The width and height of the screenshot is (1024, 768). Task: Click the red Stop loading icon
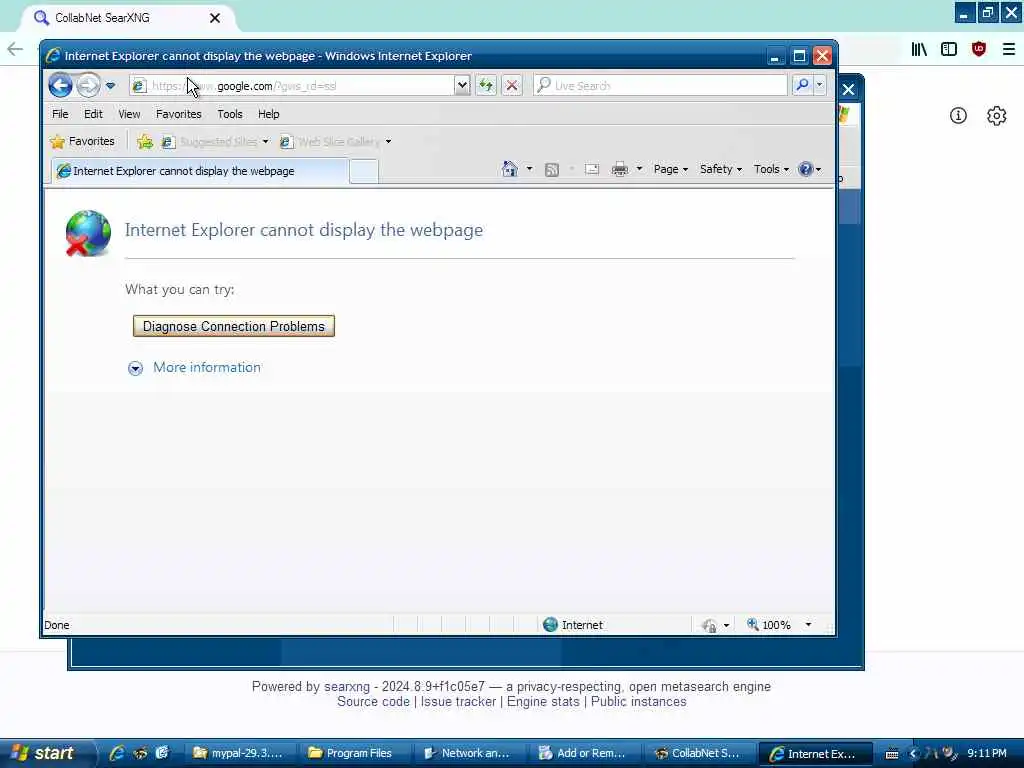tap(512, 86)
